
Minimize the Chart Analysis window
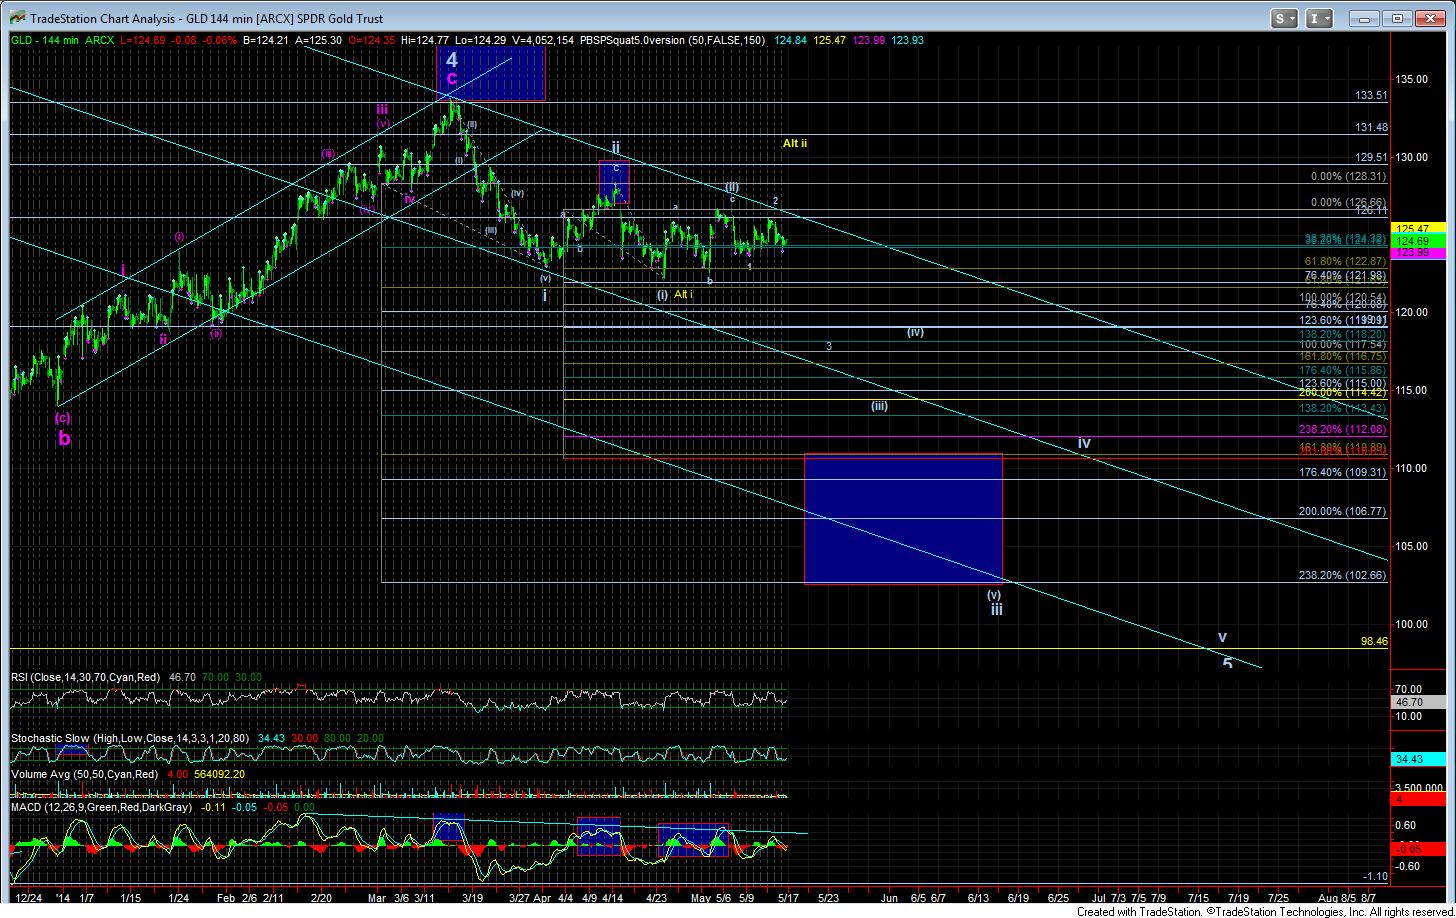[x=1365, y=18]
